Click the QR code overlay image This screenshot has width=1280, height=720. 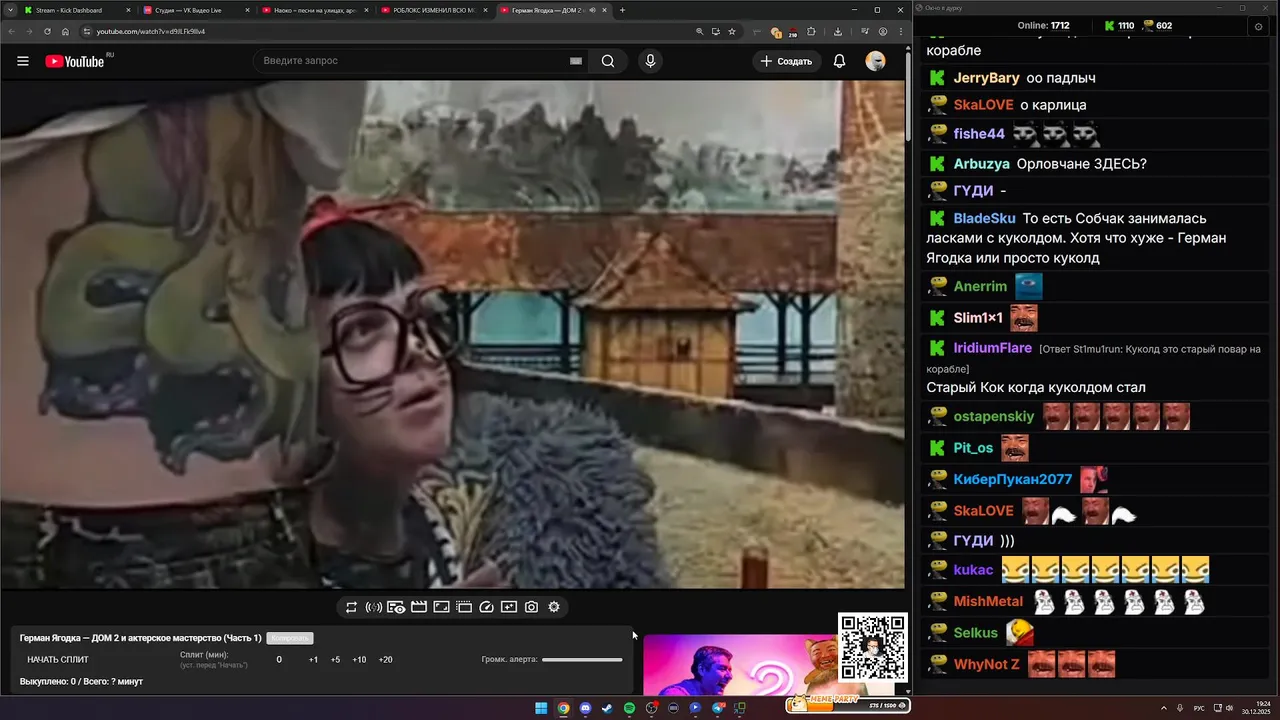[872, 648]
